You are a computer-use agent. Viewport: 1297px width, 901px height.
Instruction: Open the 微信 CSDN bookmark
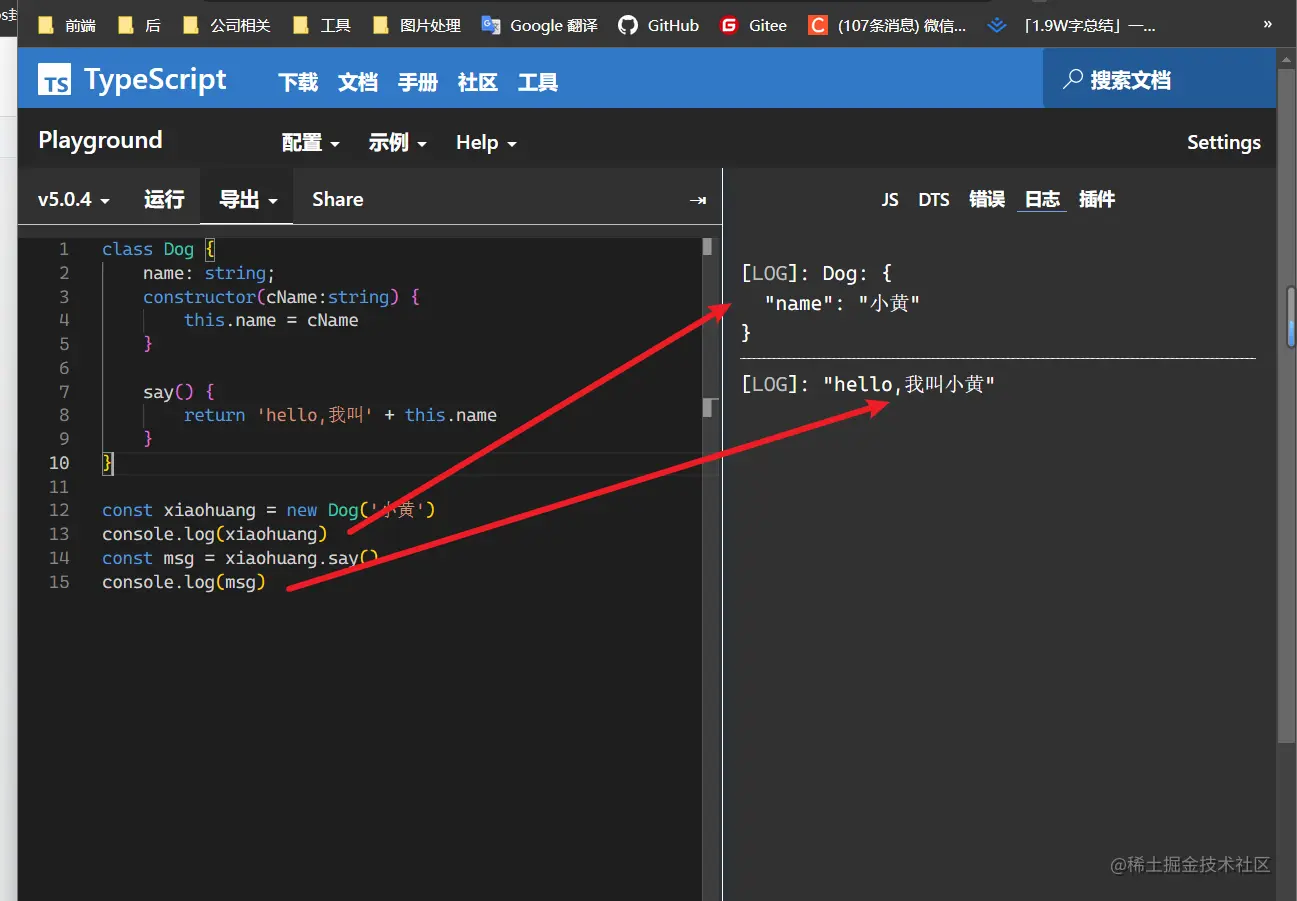[x=888, y=25]
